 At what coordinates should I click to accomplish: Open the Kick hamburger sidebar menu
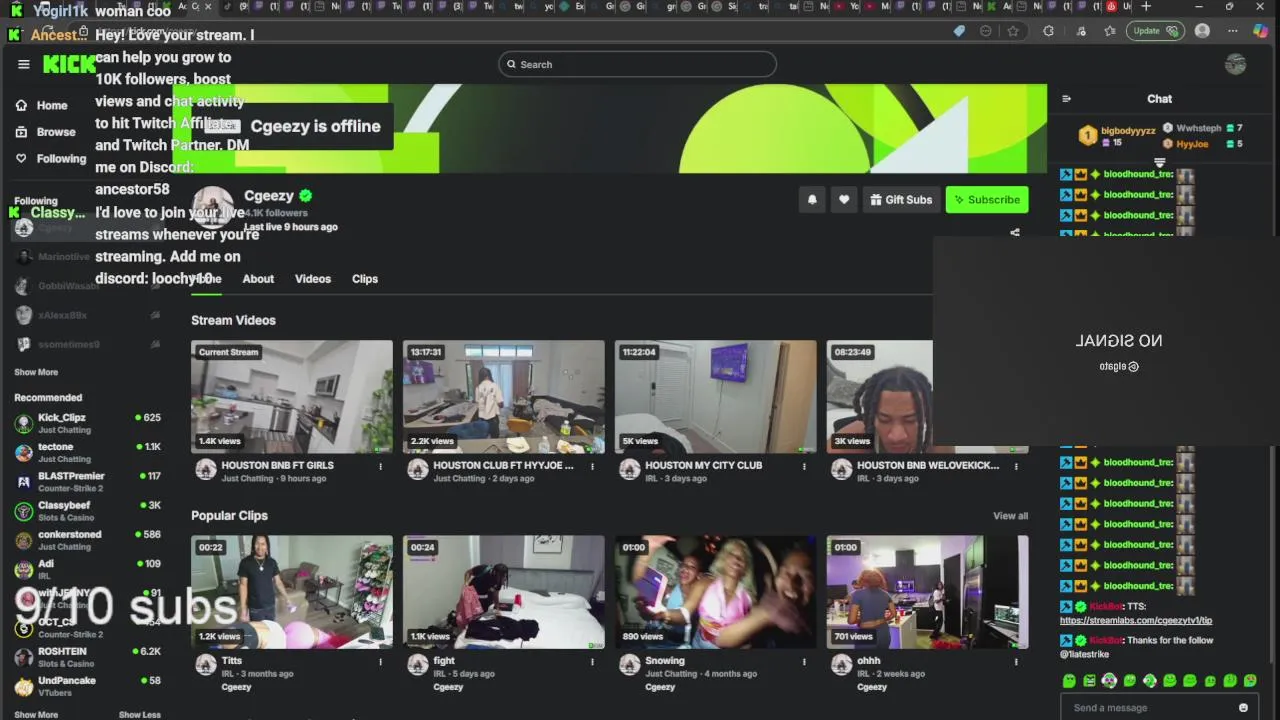(x=24, y=64)
